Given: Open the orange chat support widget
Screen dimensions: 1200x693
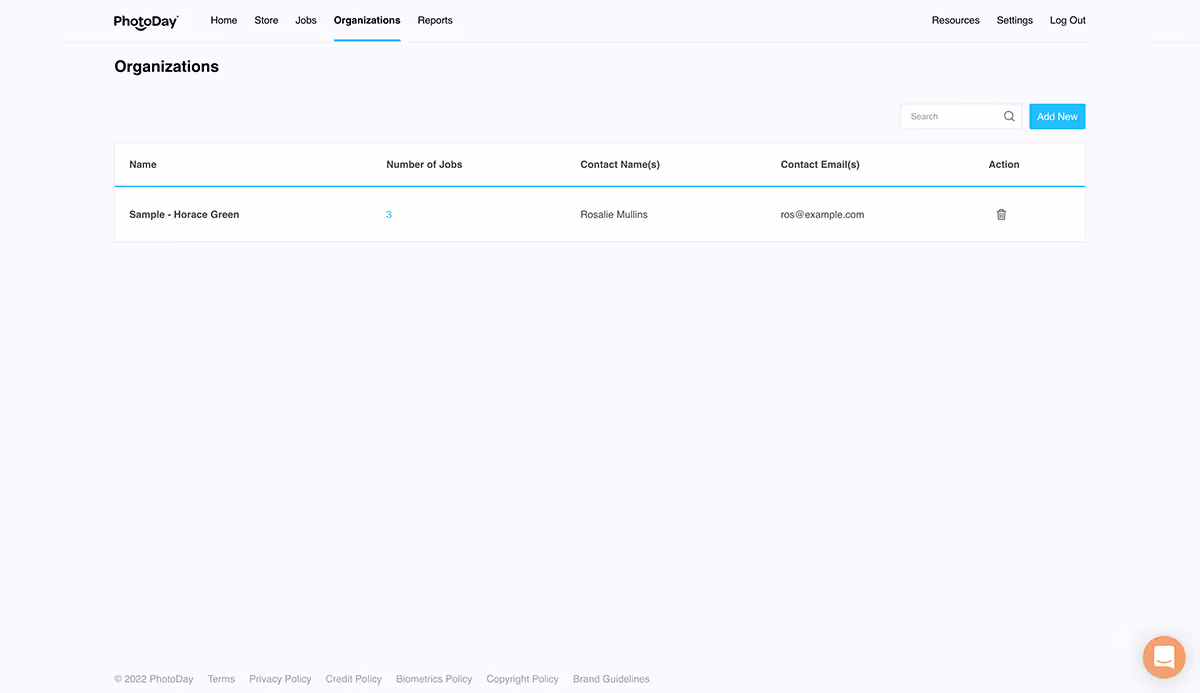Looking at the screenshot, I should (1164, 657).
